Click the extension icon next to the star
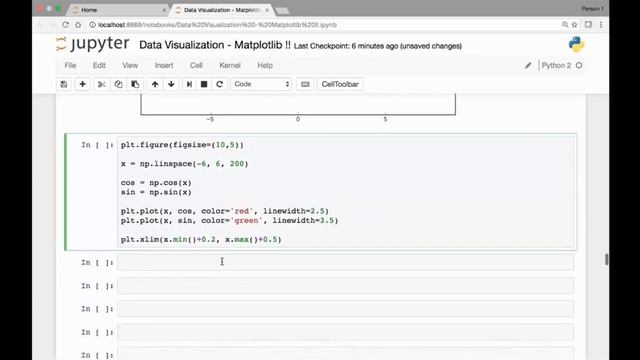 (x=588, y=25)
